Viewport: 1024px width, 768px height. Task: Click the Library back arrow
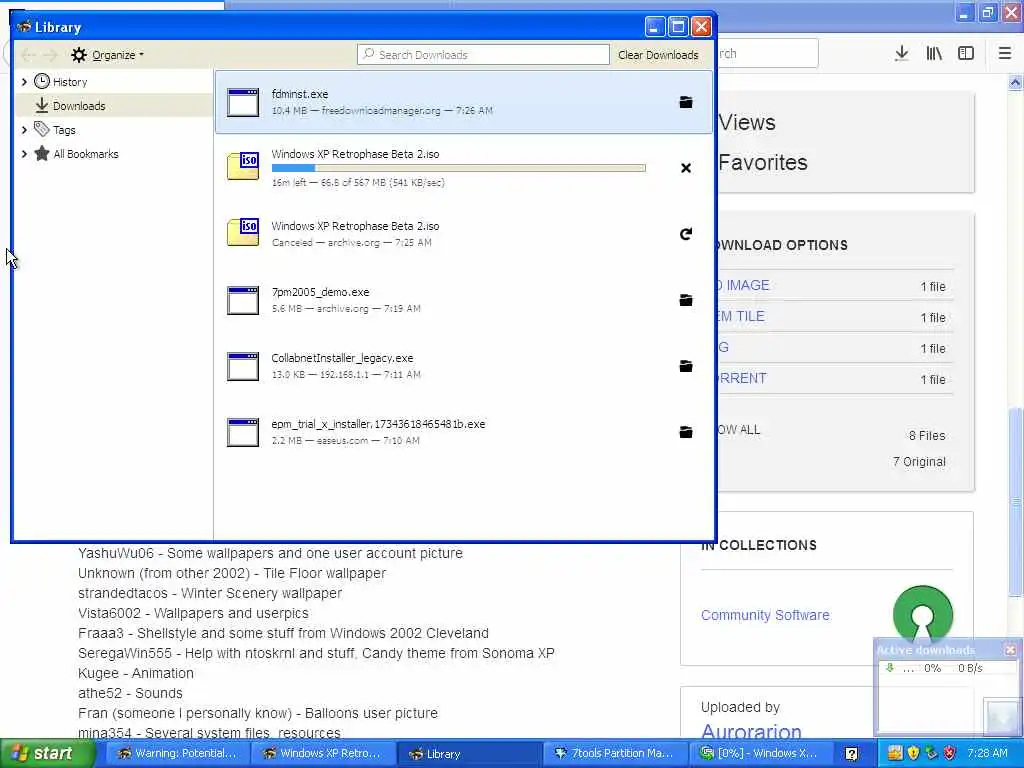(27, 55)
